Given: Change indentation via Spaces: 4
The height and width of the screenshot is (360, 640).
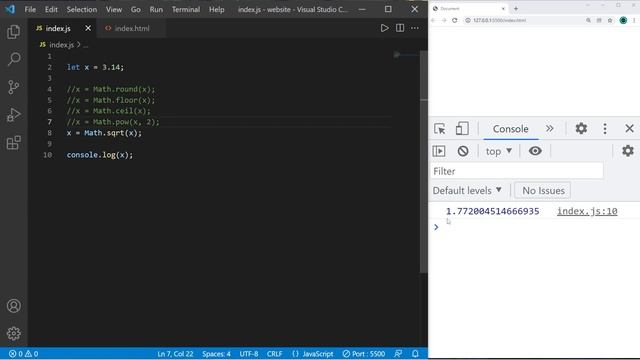Looking at the screenshot, I should [216, 354].
